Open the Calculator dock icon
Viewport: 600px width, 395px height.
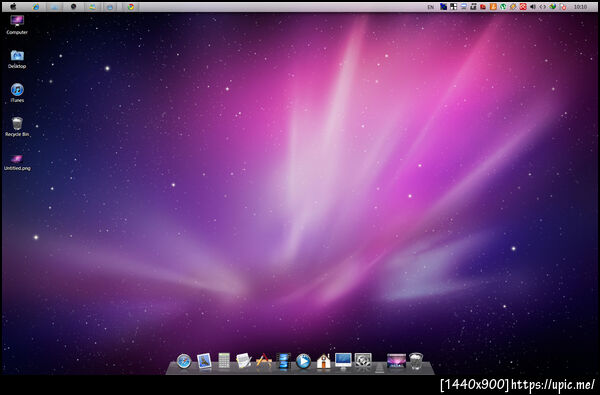point(224,361)
